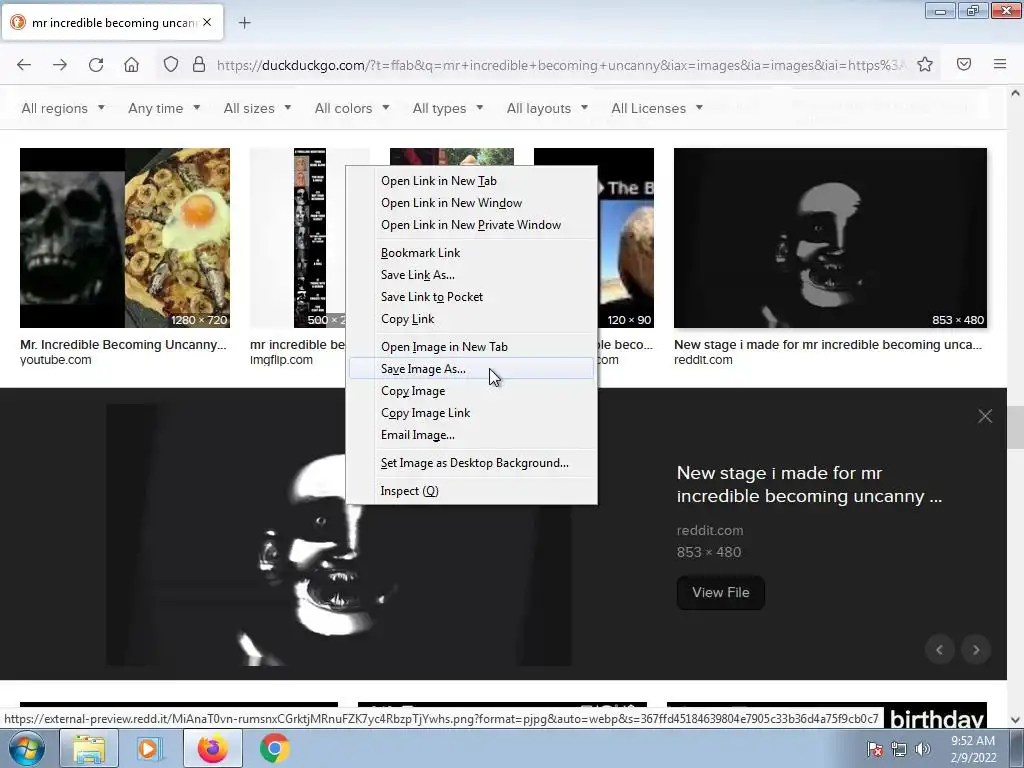This screenshot has height=768, width=1024.
Task: Expand the All regions filter
Action: pos(63,108)
